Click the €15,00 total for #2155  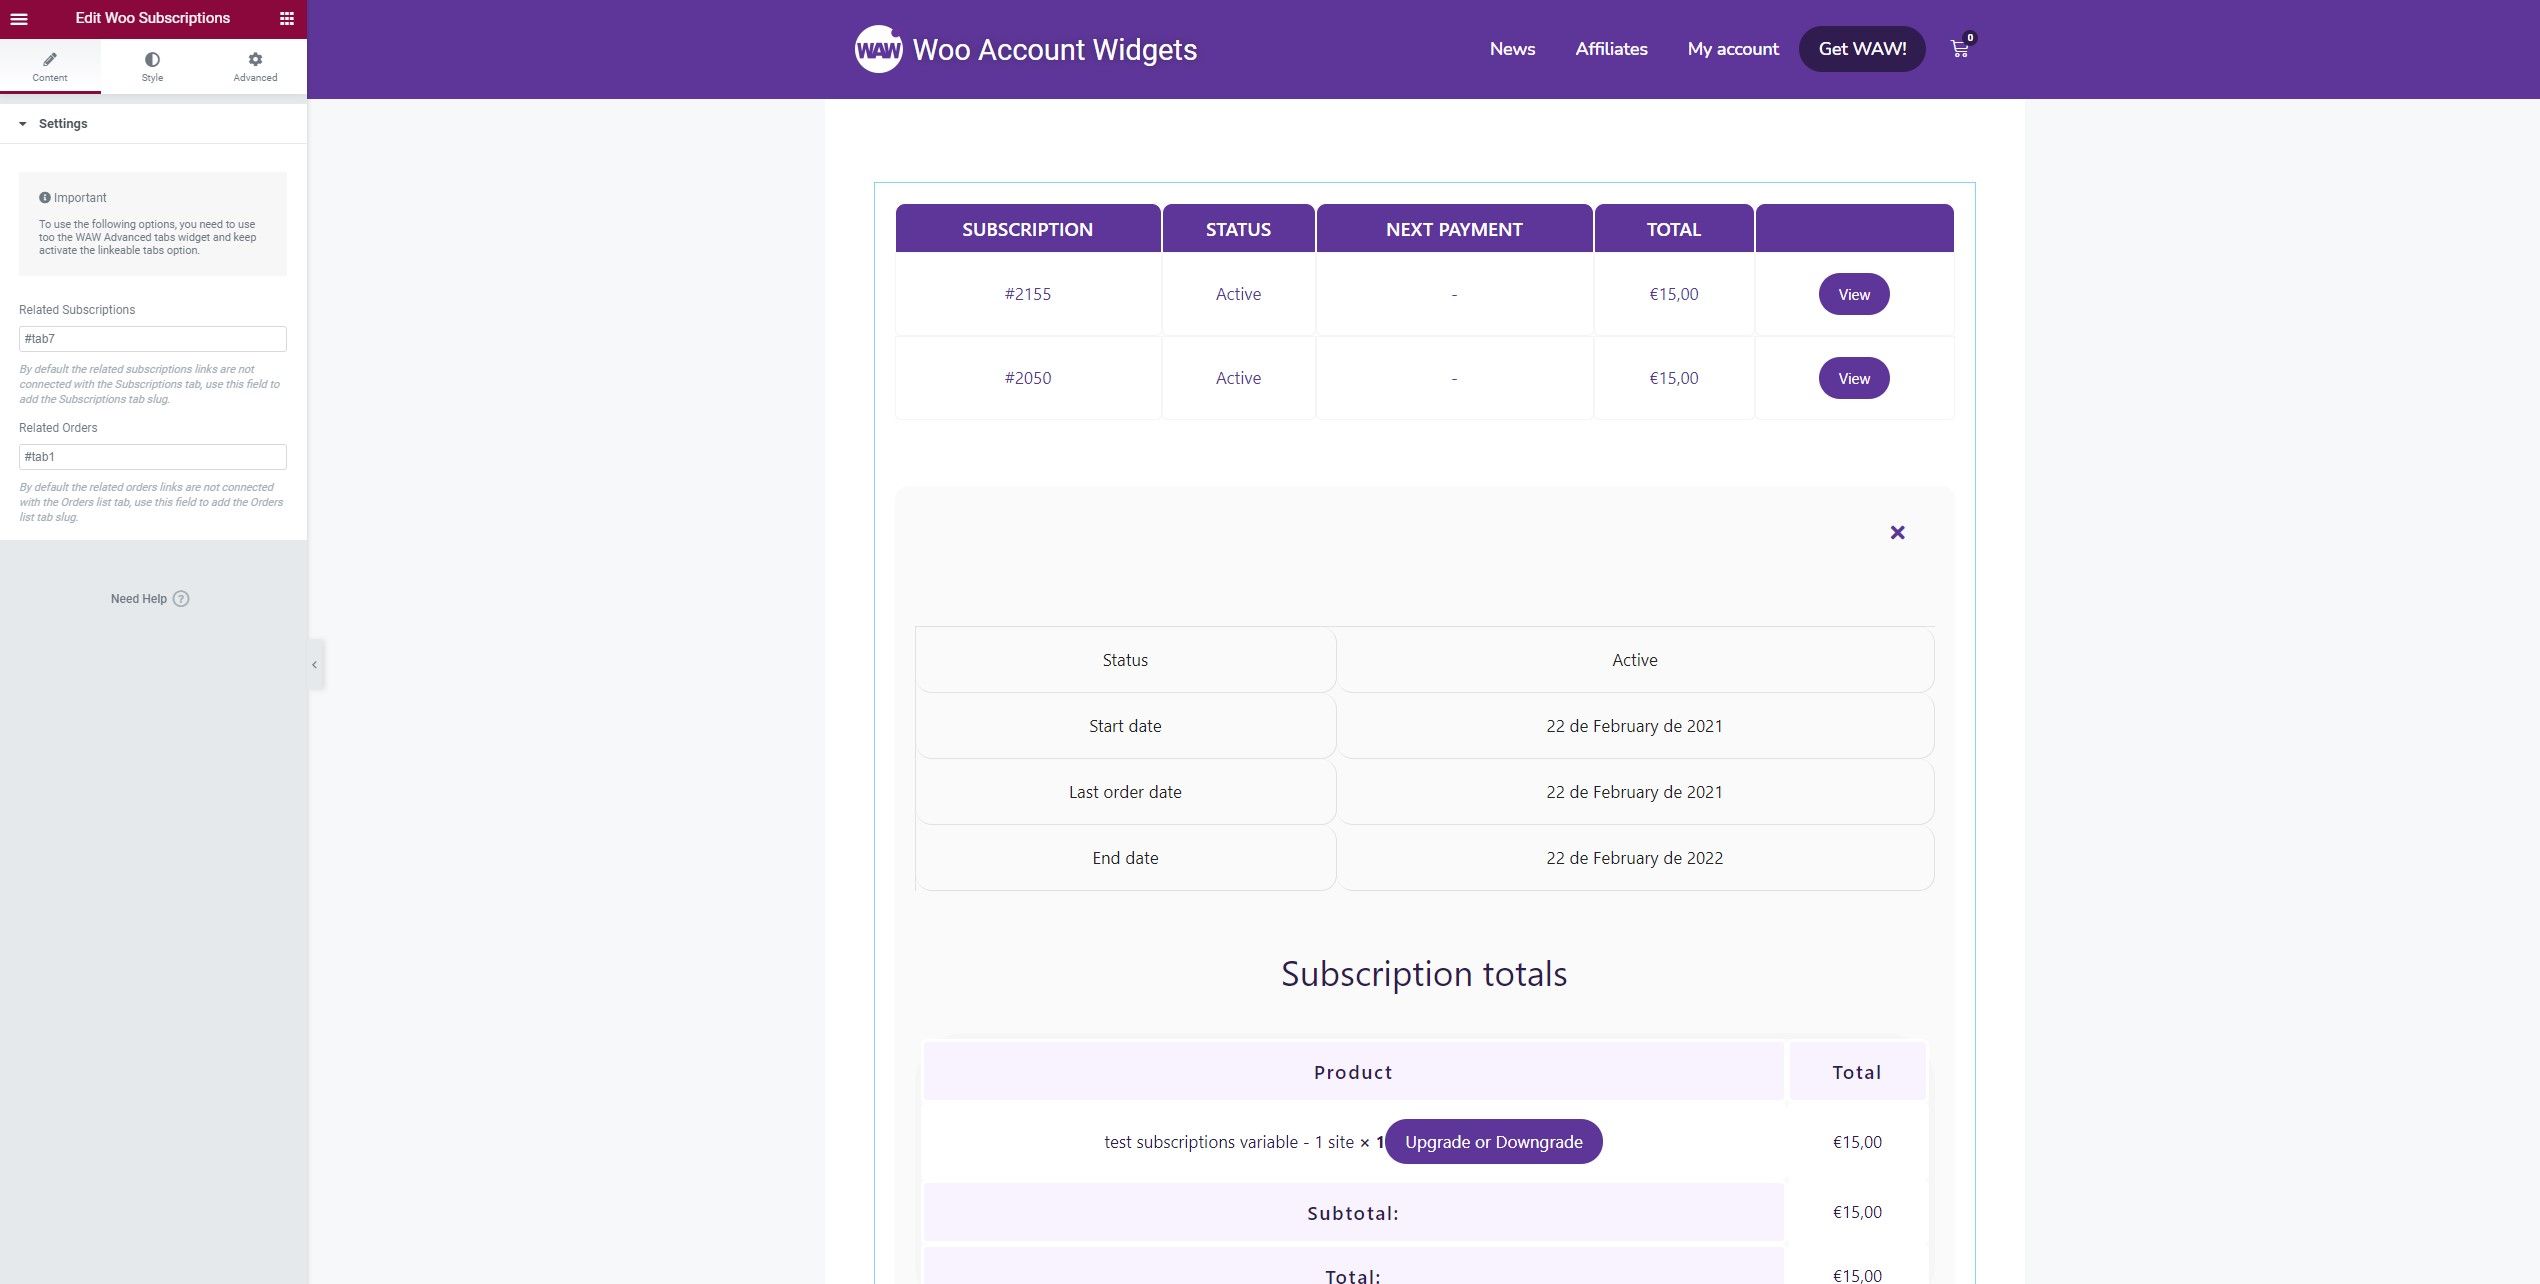[1674, 294]
